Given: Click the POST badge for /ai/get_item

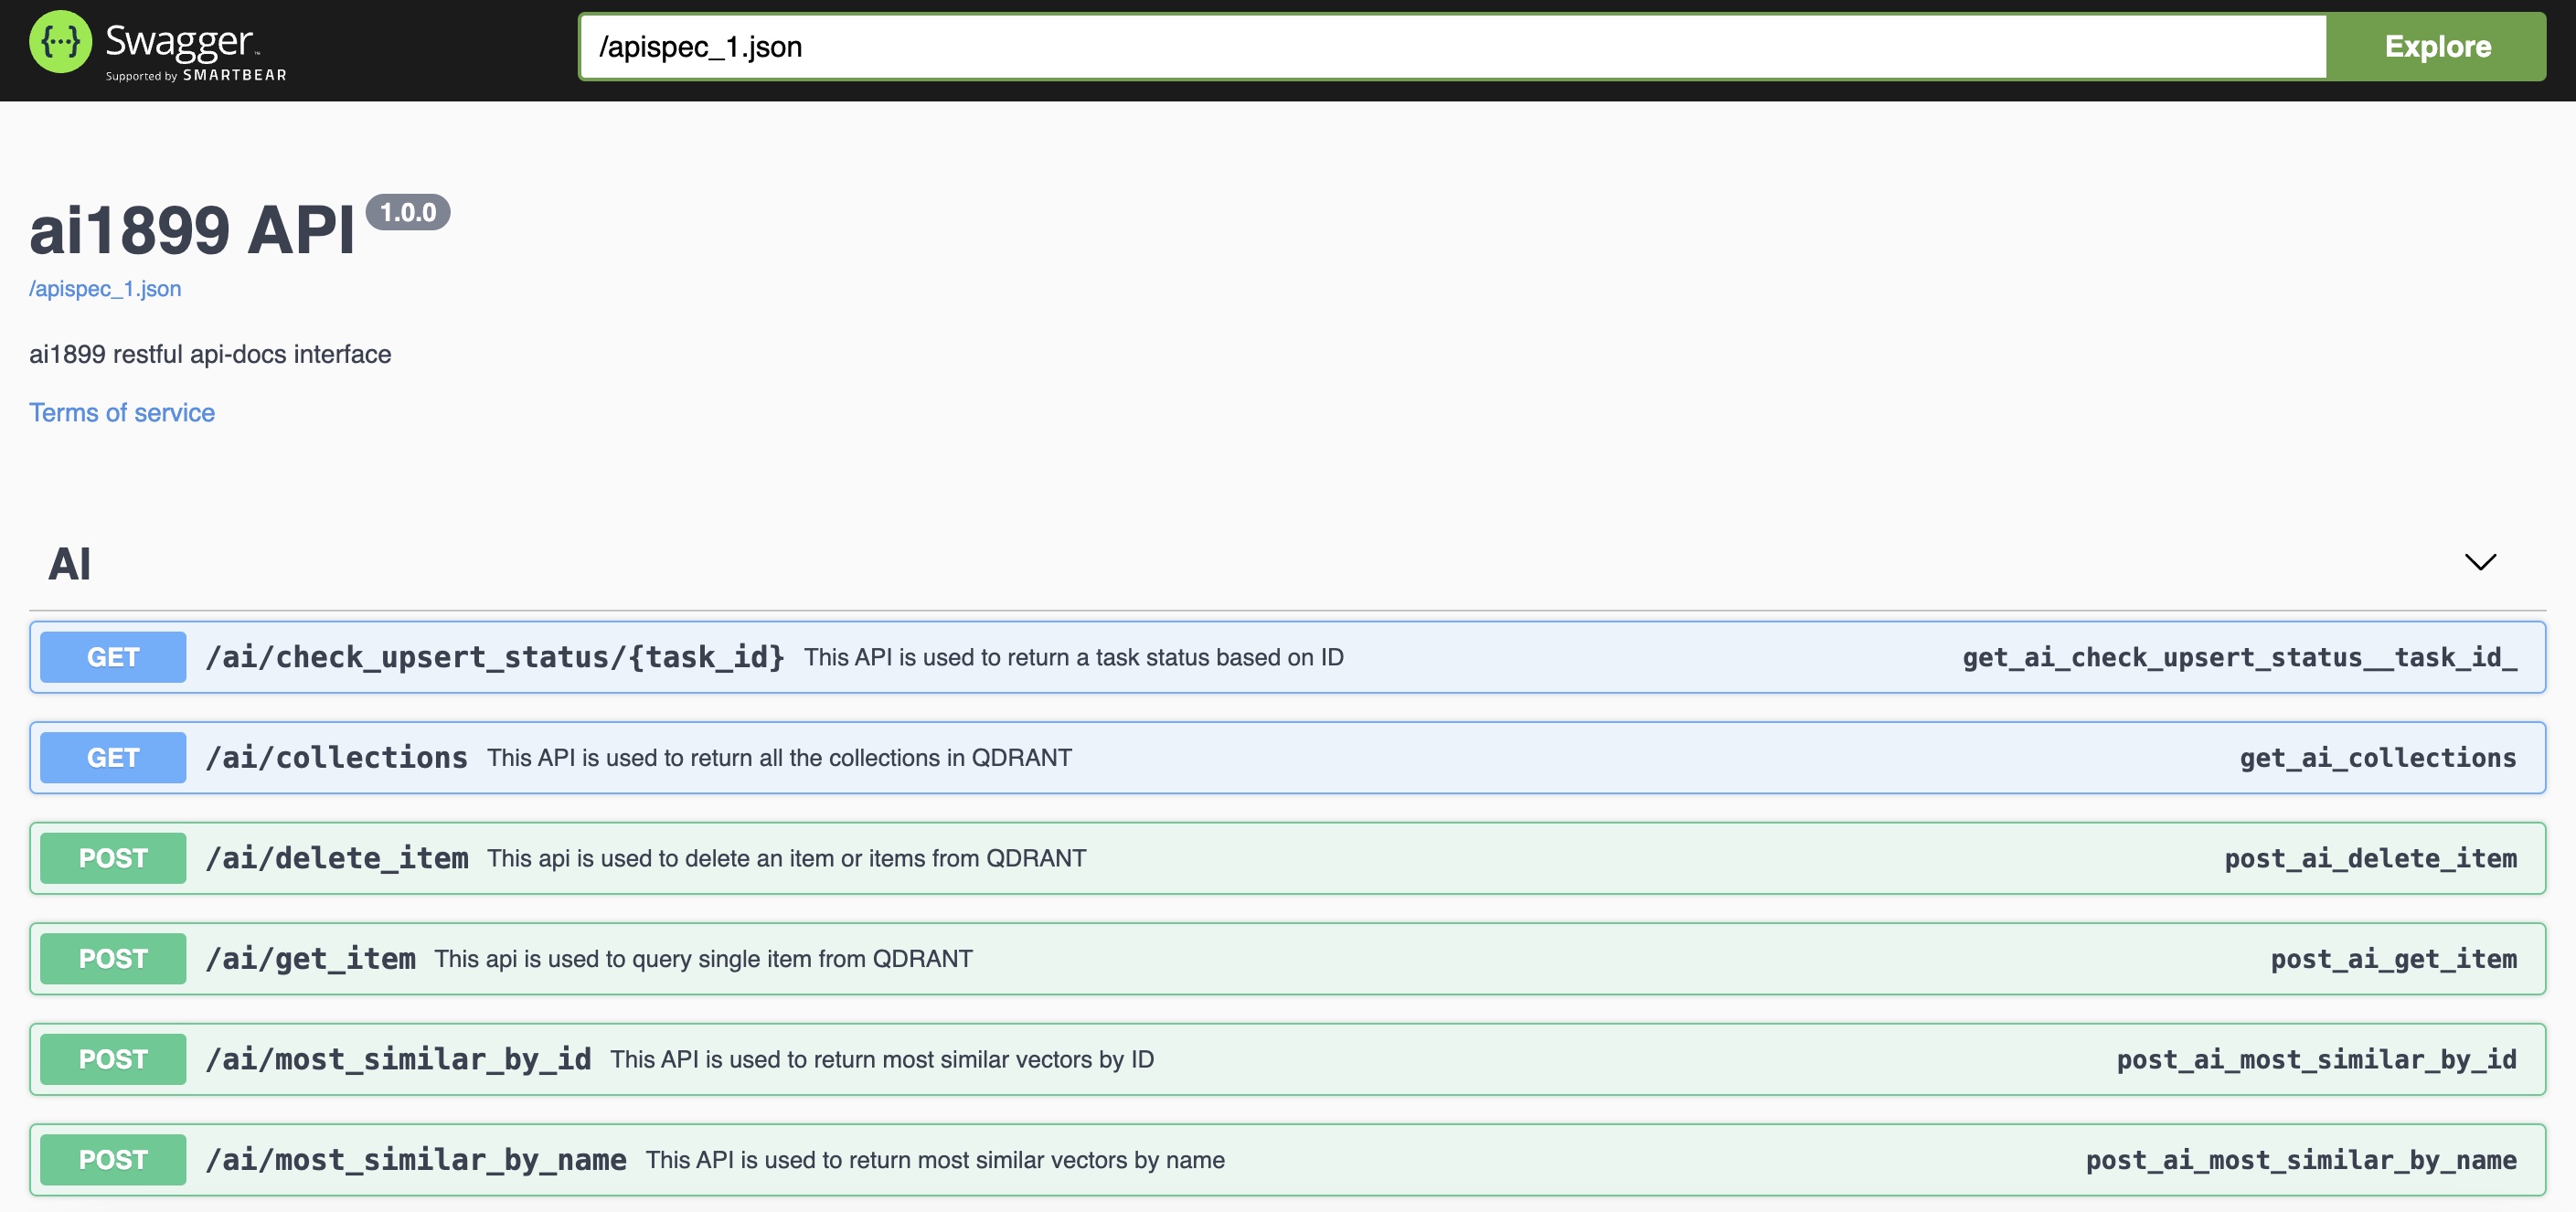Looking at the screenshot, I should pos(113,959).
